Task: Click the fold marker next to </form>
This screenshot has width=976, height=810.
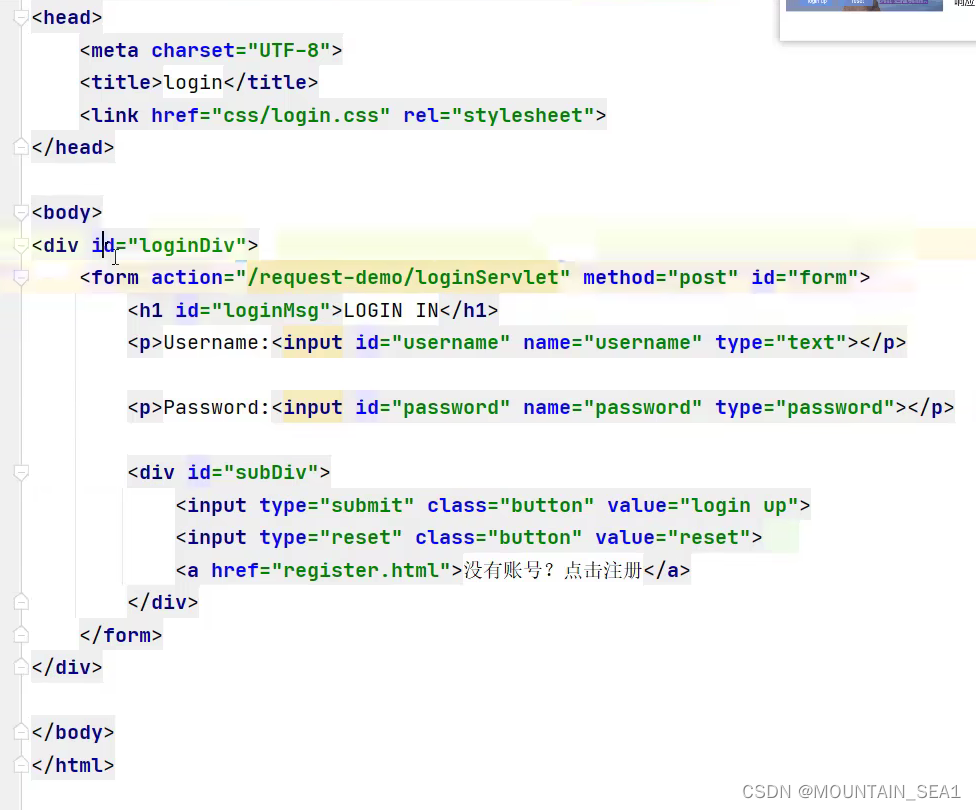Action: pos(20,635)
